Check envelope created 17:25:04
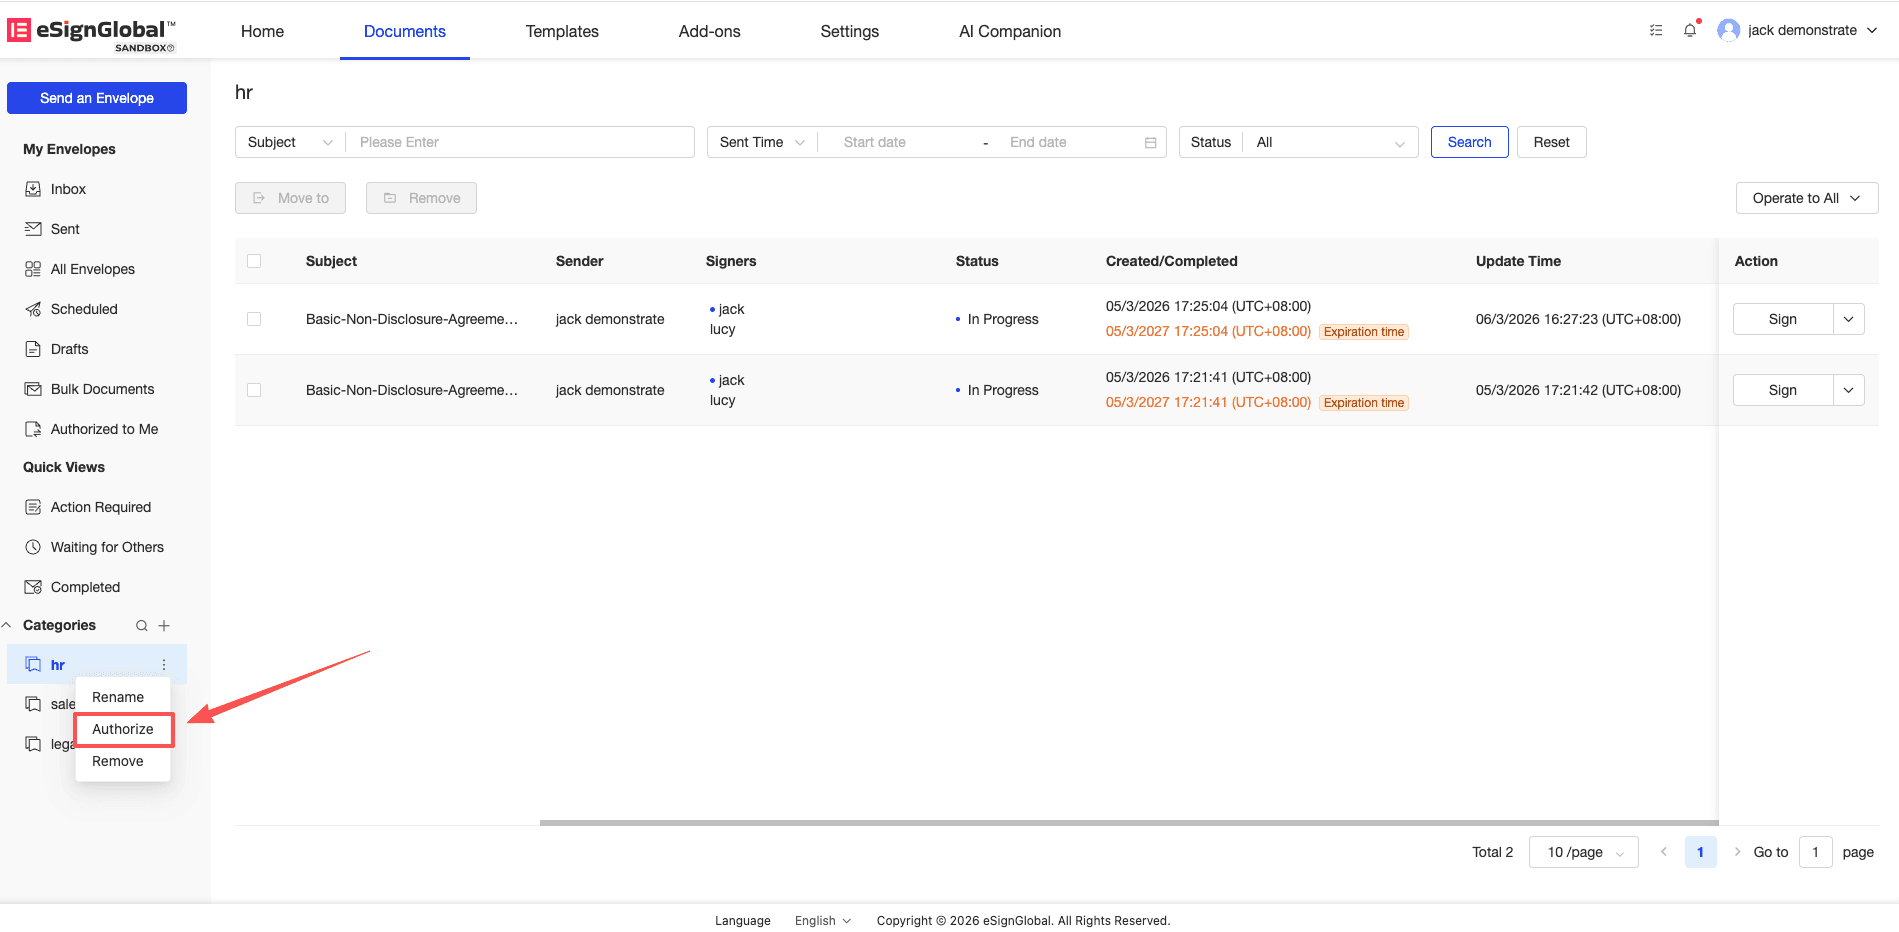The width and height of the screenshot is (1899, 932). tap(254, 319)
